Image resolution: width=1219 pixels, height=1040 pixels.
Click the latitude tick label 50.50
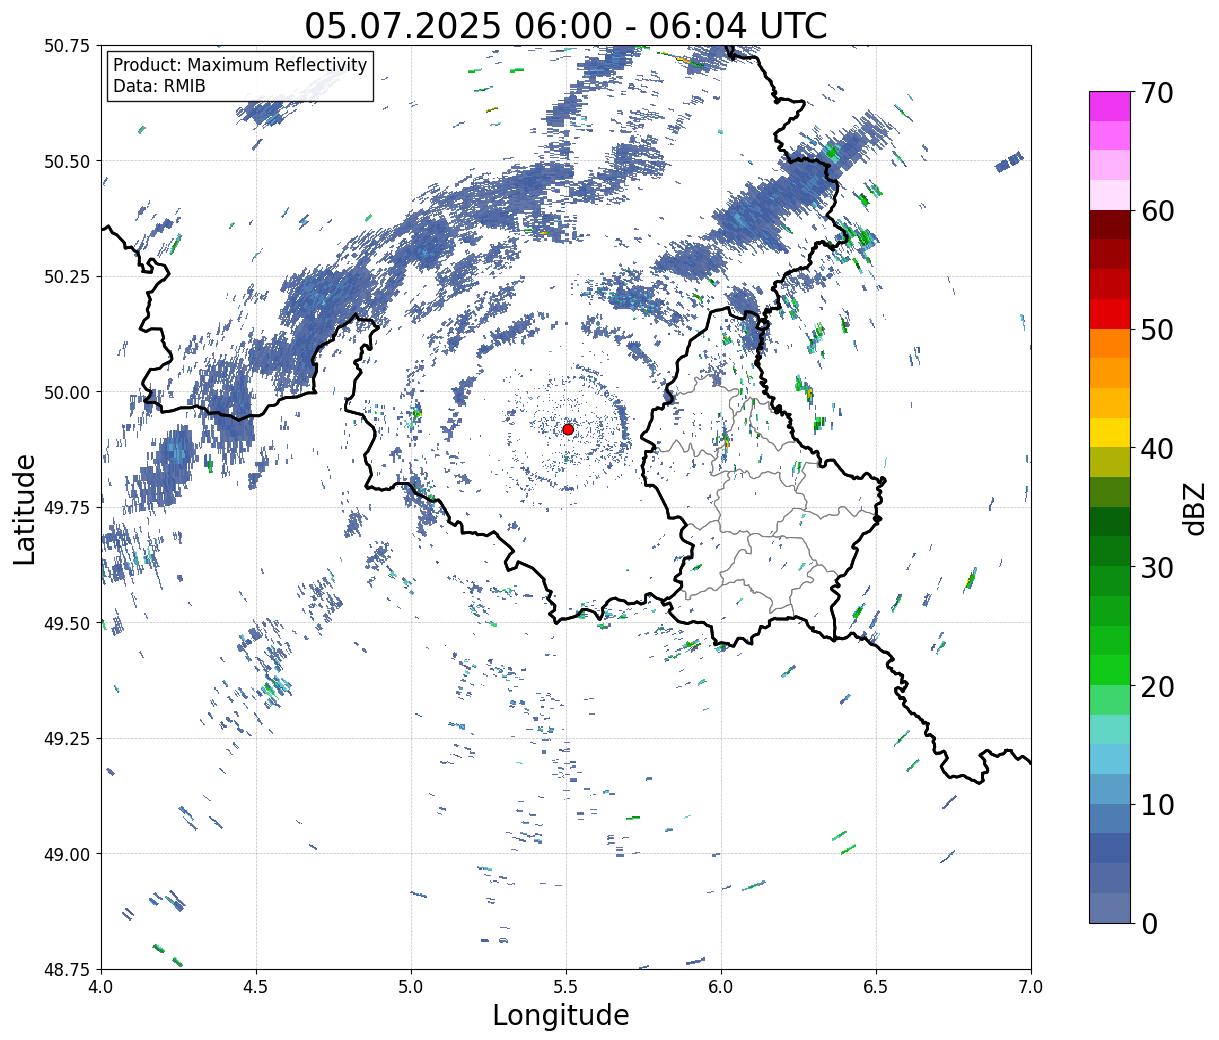point(67,161)
